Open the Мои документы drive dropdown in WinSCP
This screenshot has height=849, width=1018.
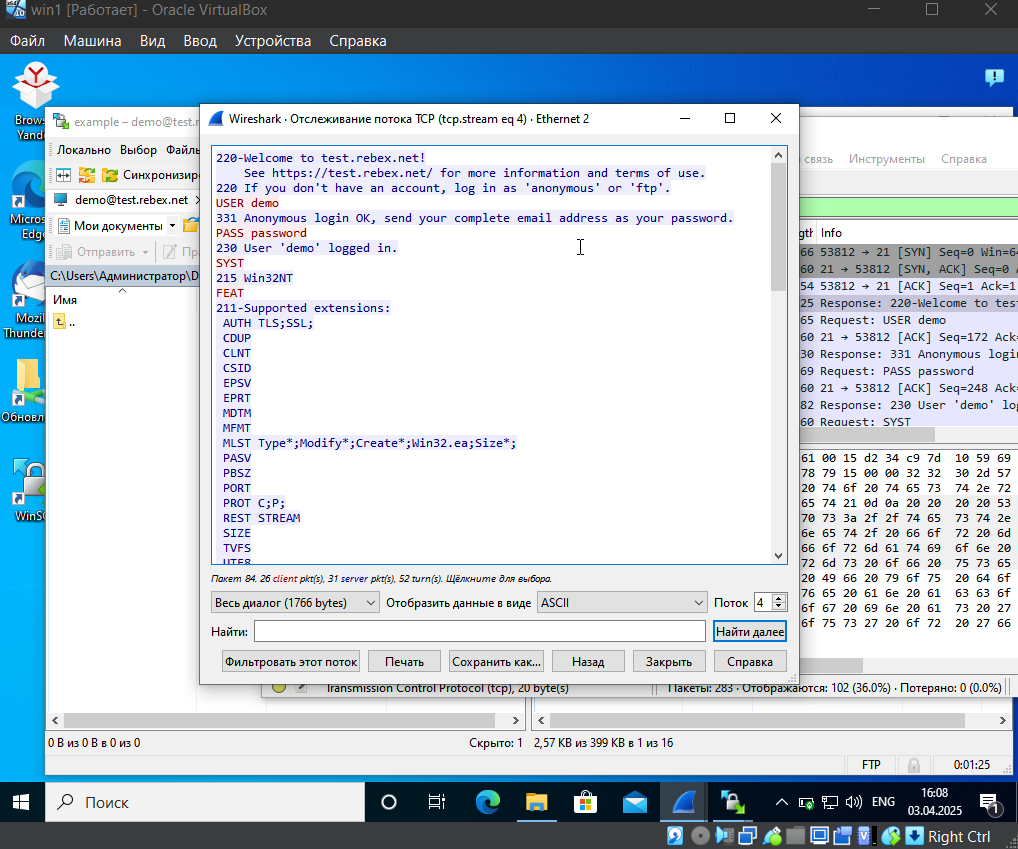tap(172, 226)
